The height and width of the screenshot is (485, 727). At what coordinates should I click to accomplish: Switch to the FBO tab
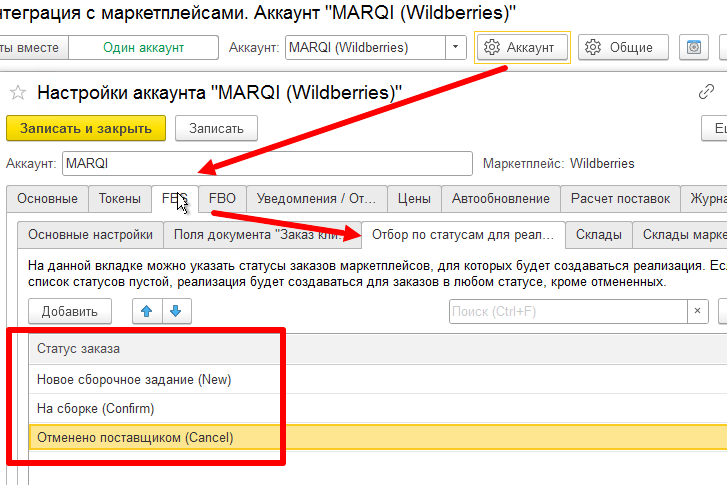click(x=222, y=199)
